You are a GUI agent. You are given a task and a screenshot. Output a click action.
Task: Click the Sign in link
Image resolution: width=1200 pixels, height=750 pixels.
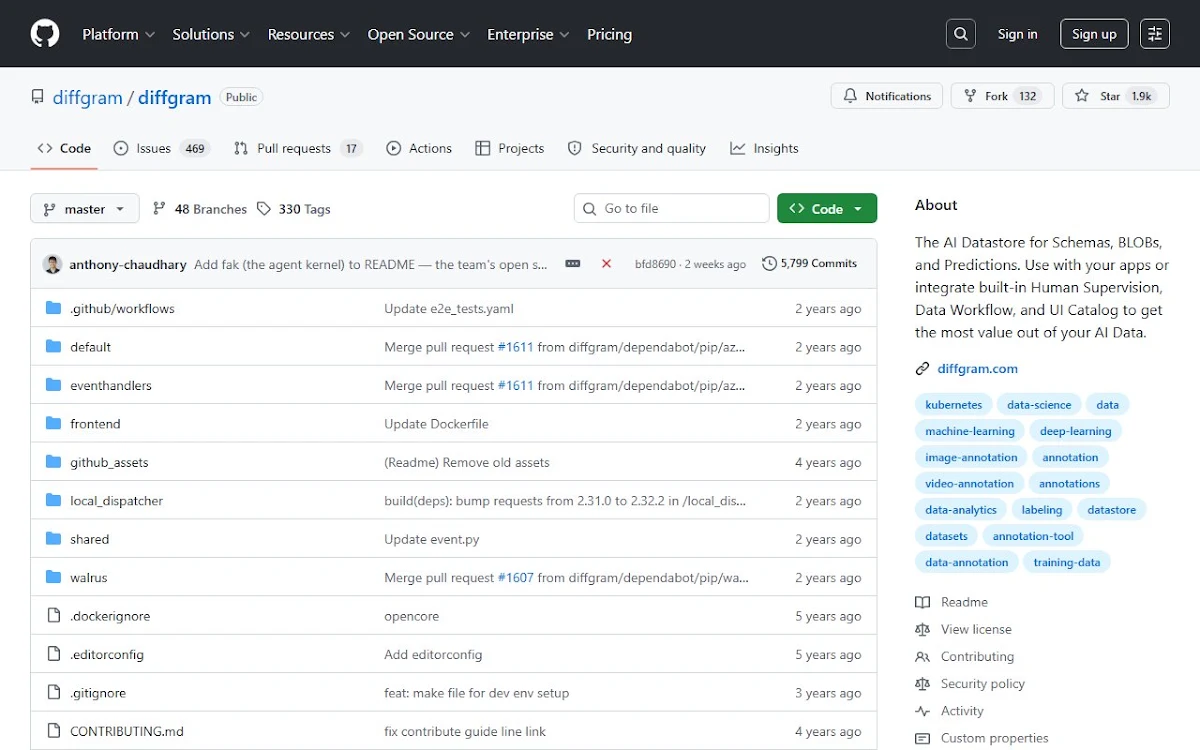pos(1017,34)
